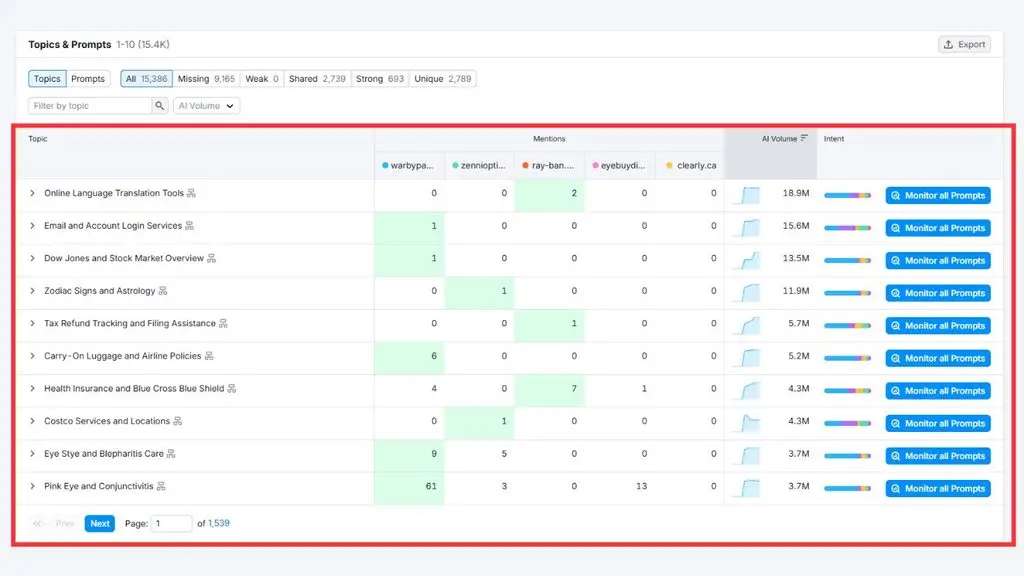Click the cluster icon next to Health Insurance and Blue Cross Blue Shield
This screenshot has width=1024, height=576.
(x=232, y=389)
